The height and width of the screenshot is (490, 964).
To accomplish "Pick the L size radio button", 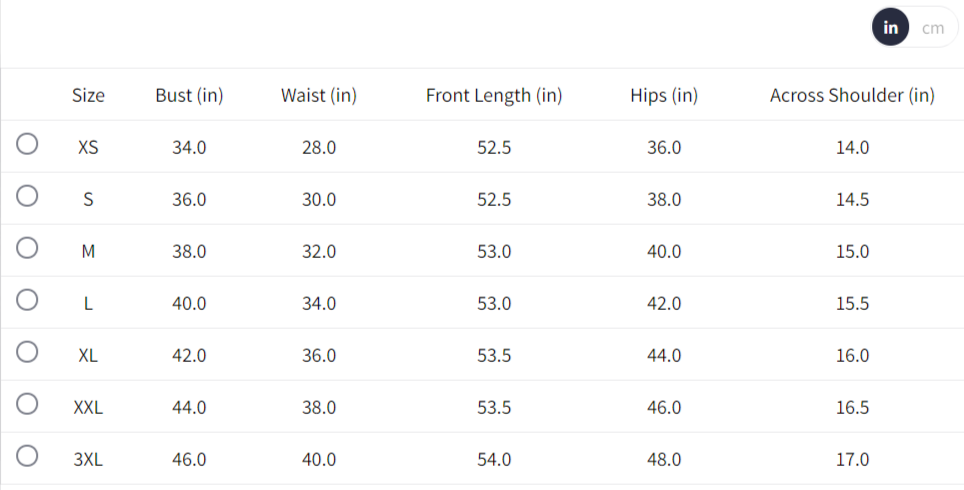I will [x=28, y=302].
